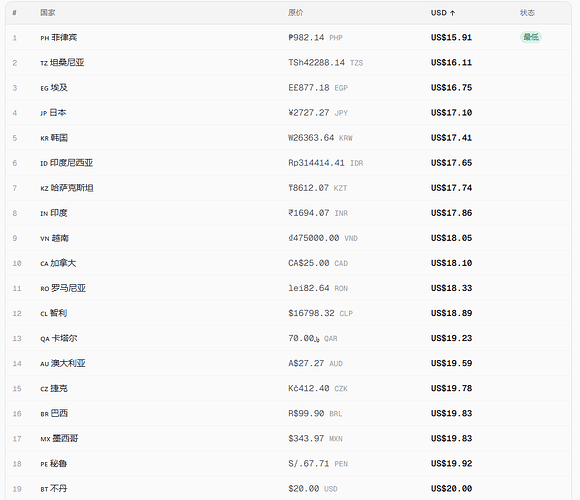Click the US$17.86 value
Image resolution: width=580 pixels, height=500 pixels.
click(x=451, y=213)
